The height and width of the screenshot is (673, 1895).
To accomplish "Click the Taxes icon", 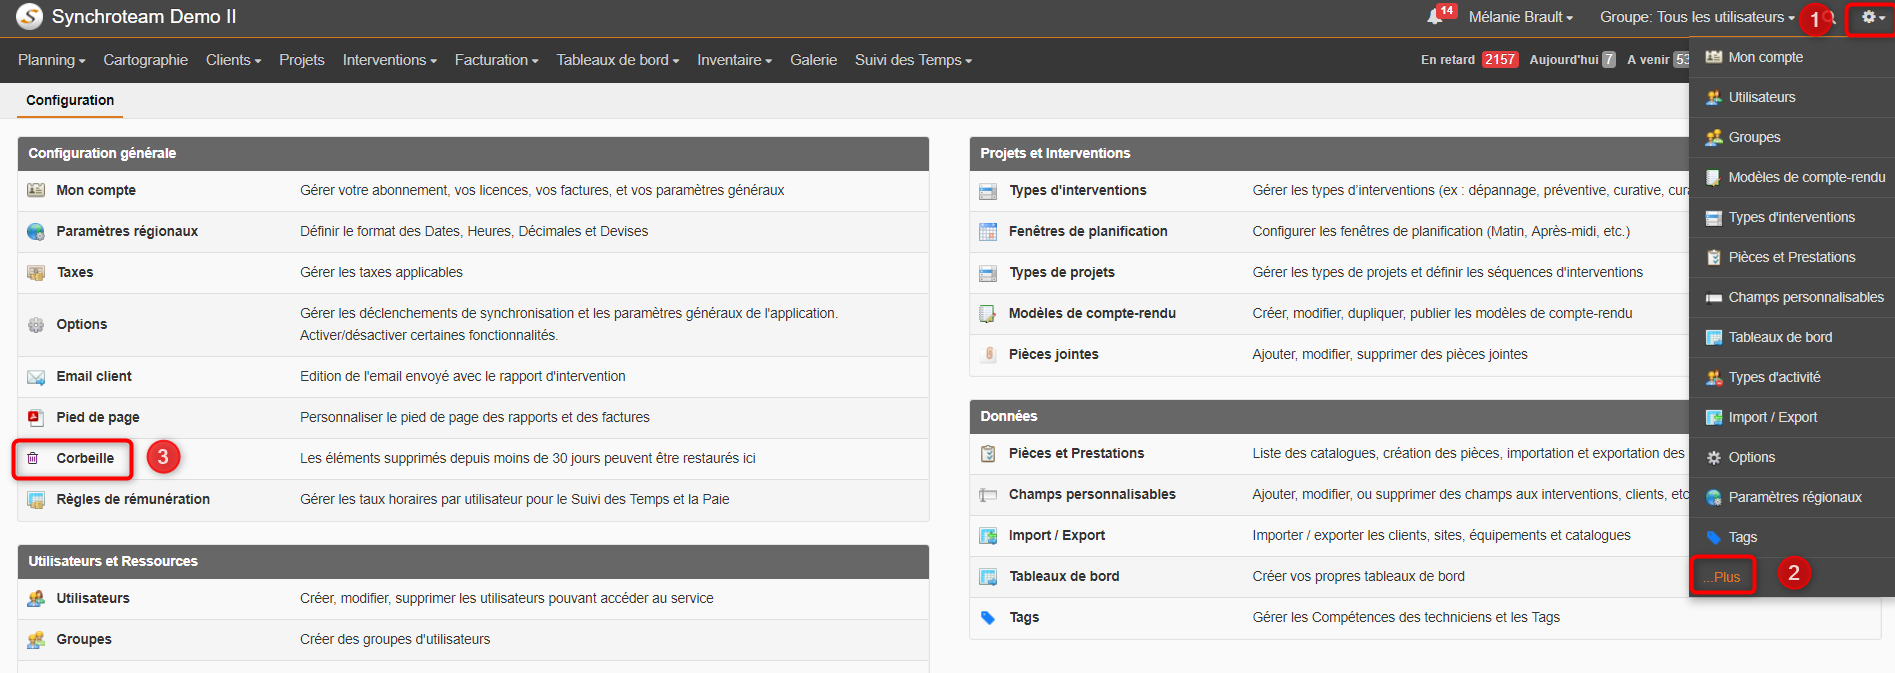I will (x=36, y=272).
